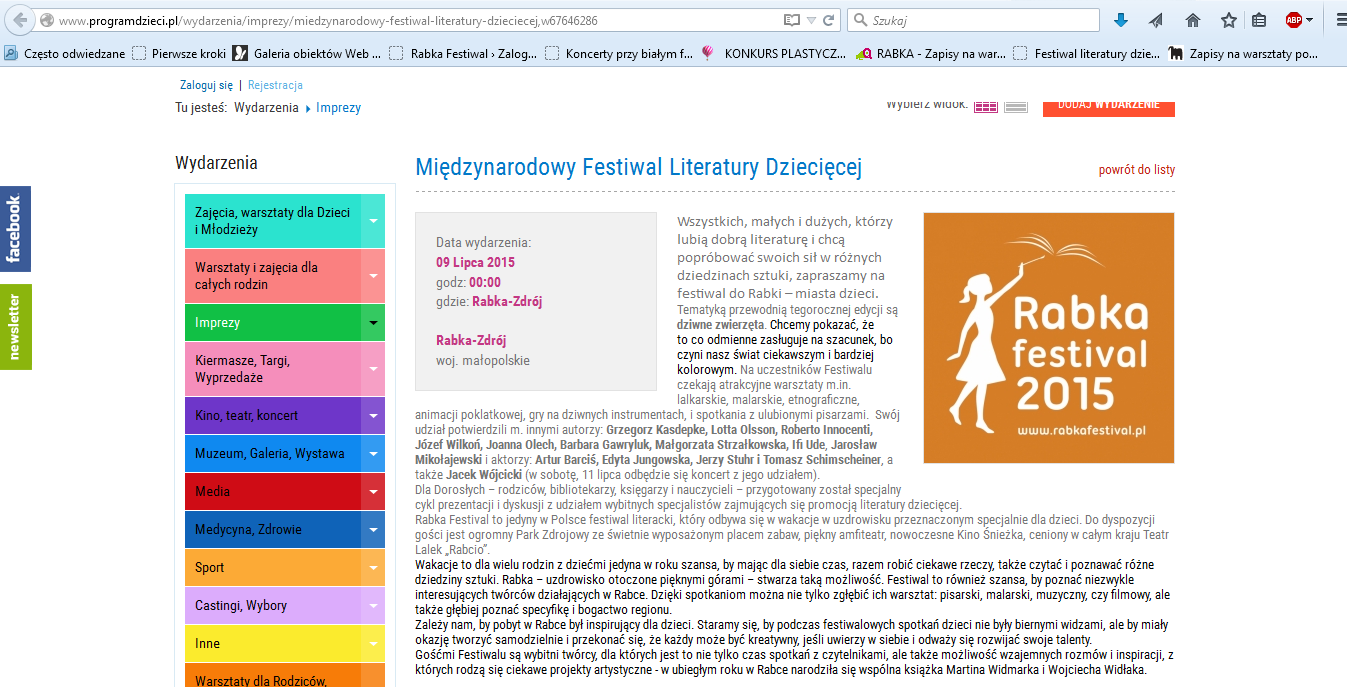Select the orange Sport category
Viewport: 1347px width, 687px height.
273,567
